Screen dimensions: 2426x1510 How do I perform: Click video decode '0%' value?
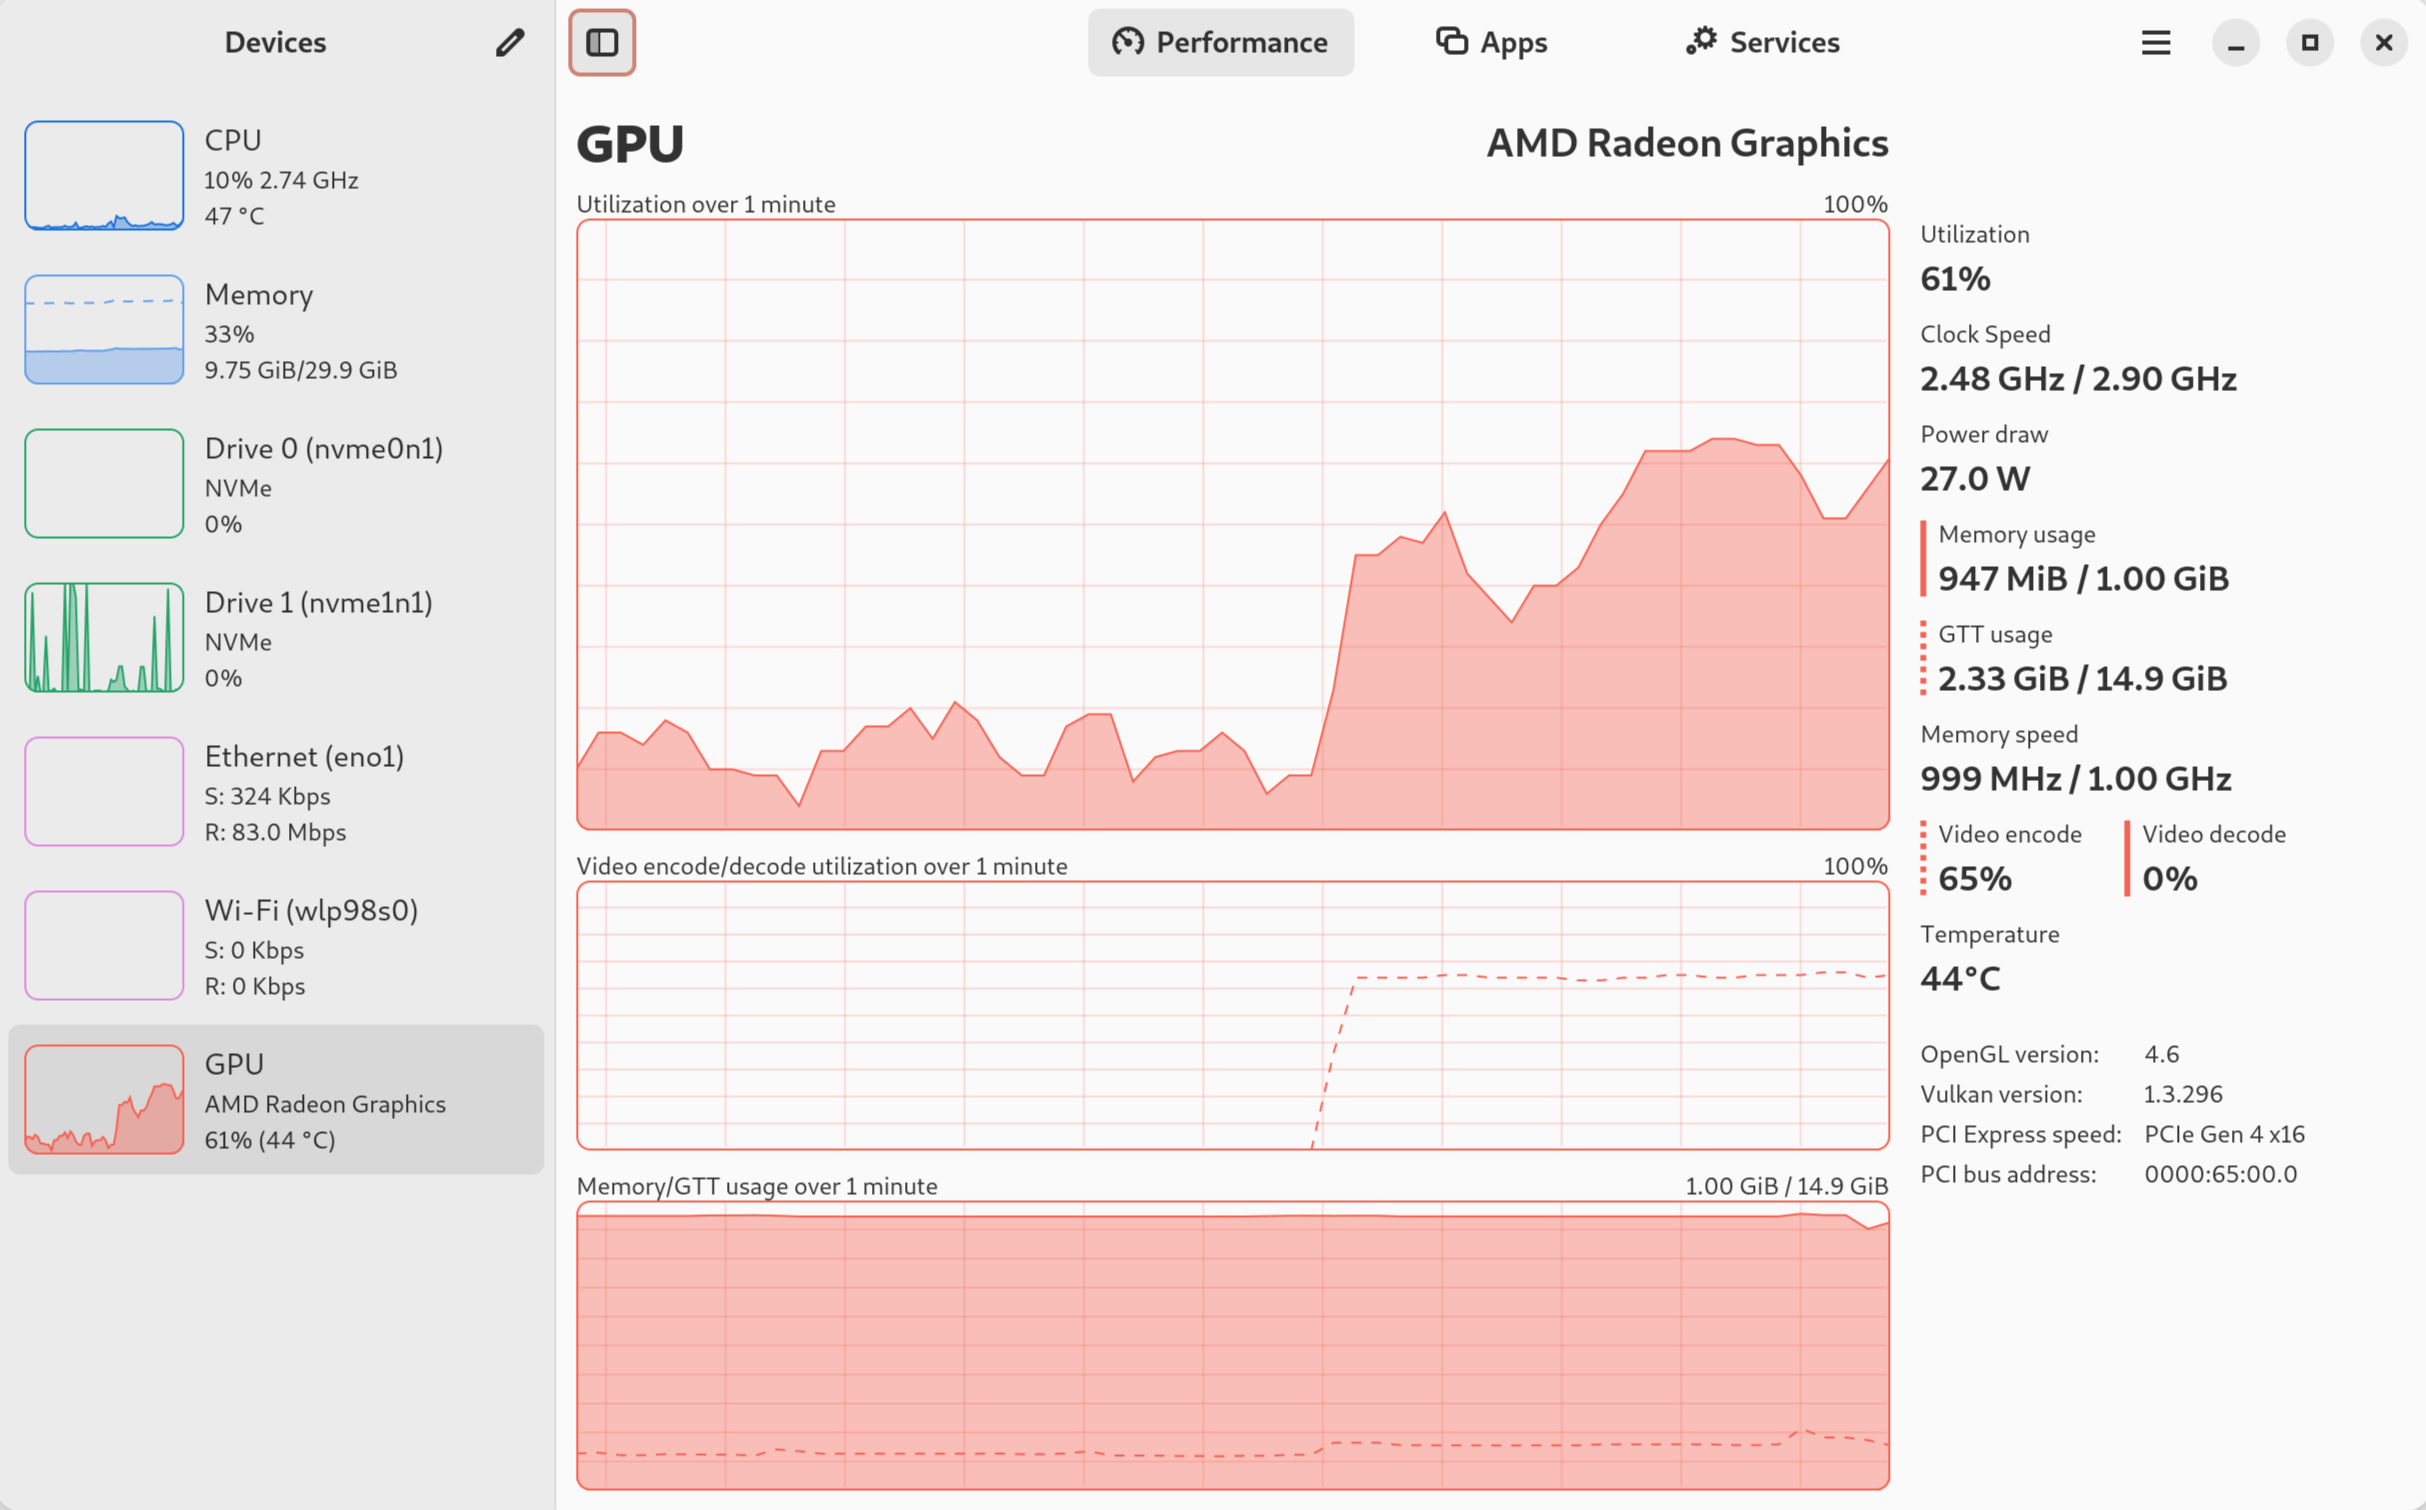(x=2169, y=879)
